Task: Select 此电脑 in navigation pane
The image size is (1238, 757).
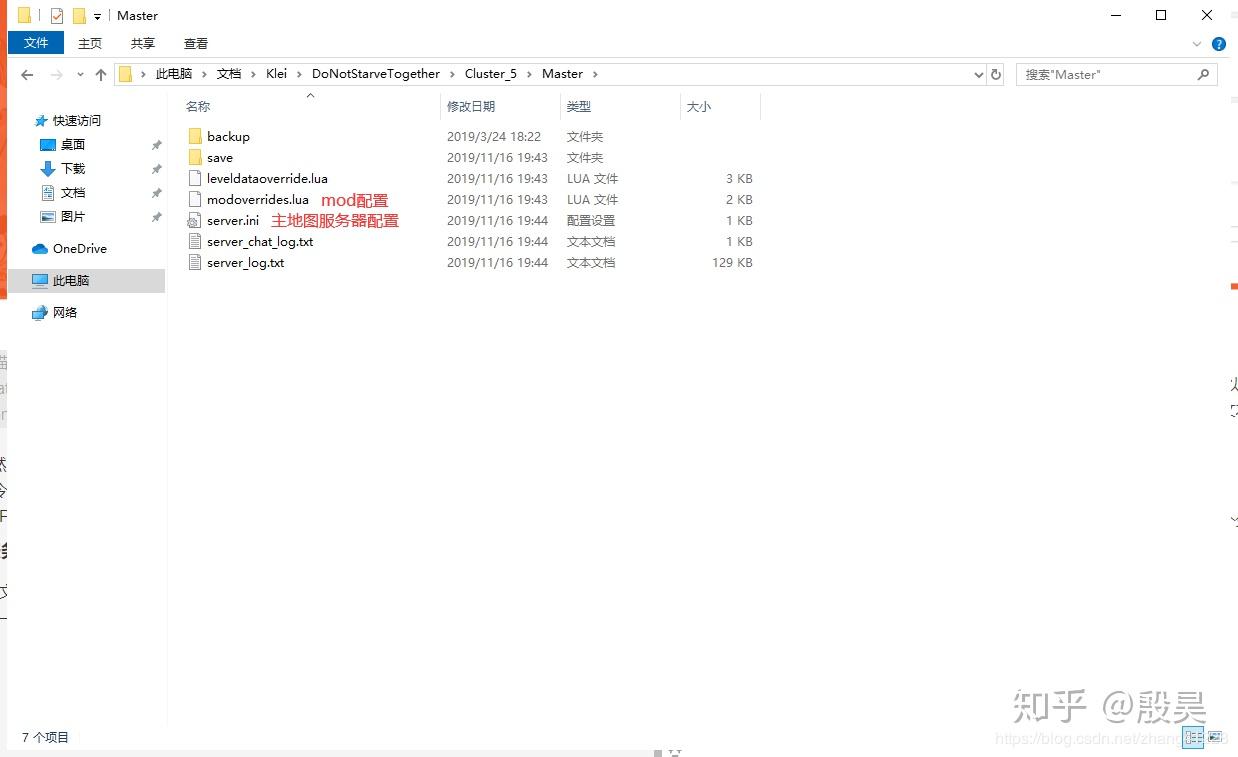Action: coord(71,280)
